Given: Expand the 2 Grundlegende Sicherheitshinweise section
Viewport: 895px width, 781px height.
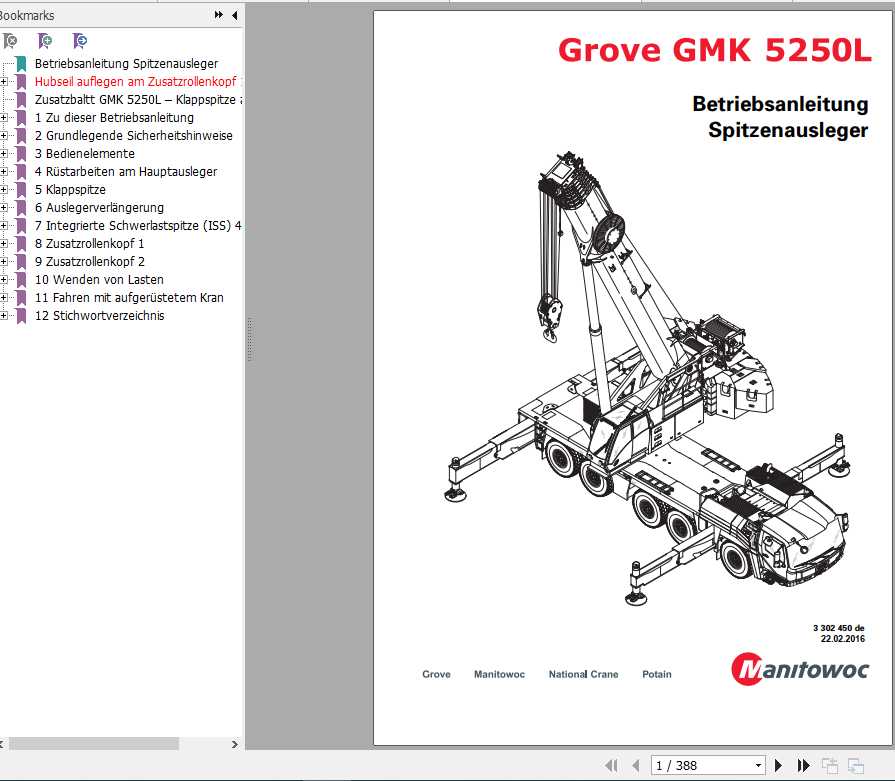Looking at the screenshot, I should 8,135.
